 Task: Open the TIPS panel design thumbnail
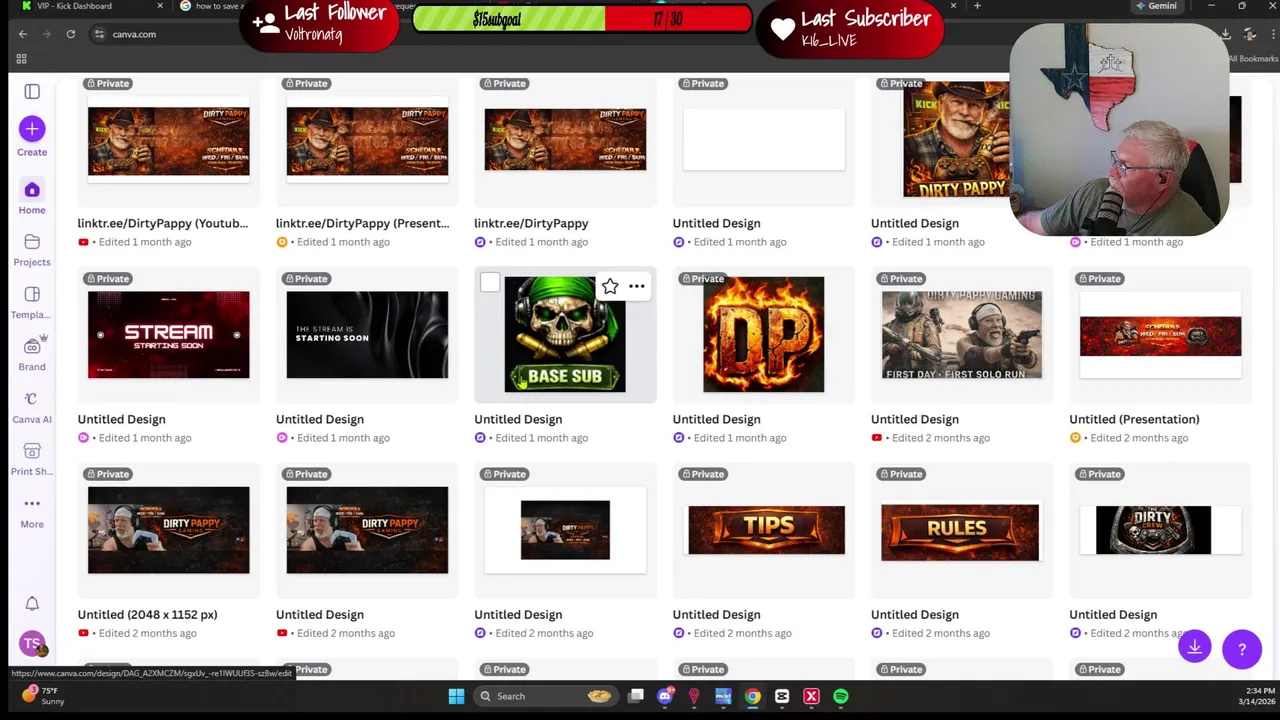tap(766, 530)
